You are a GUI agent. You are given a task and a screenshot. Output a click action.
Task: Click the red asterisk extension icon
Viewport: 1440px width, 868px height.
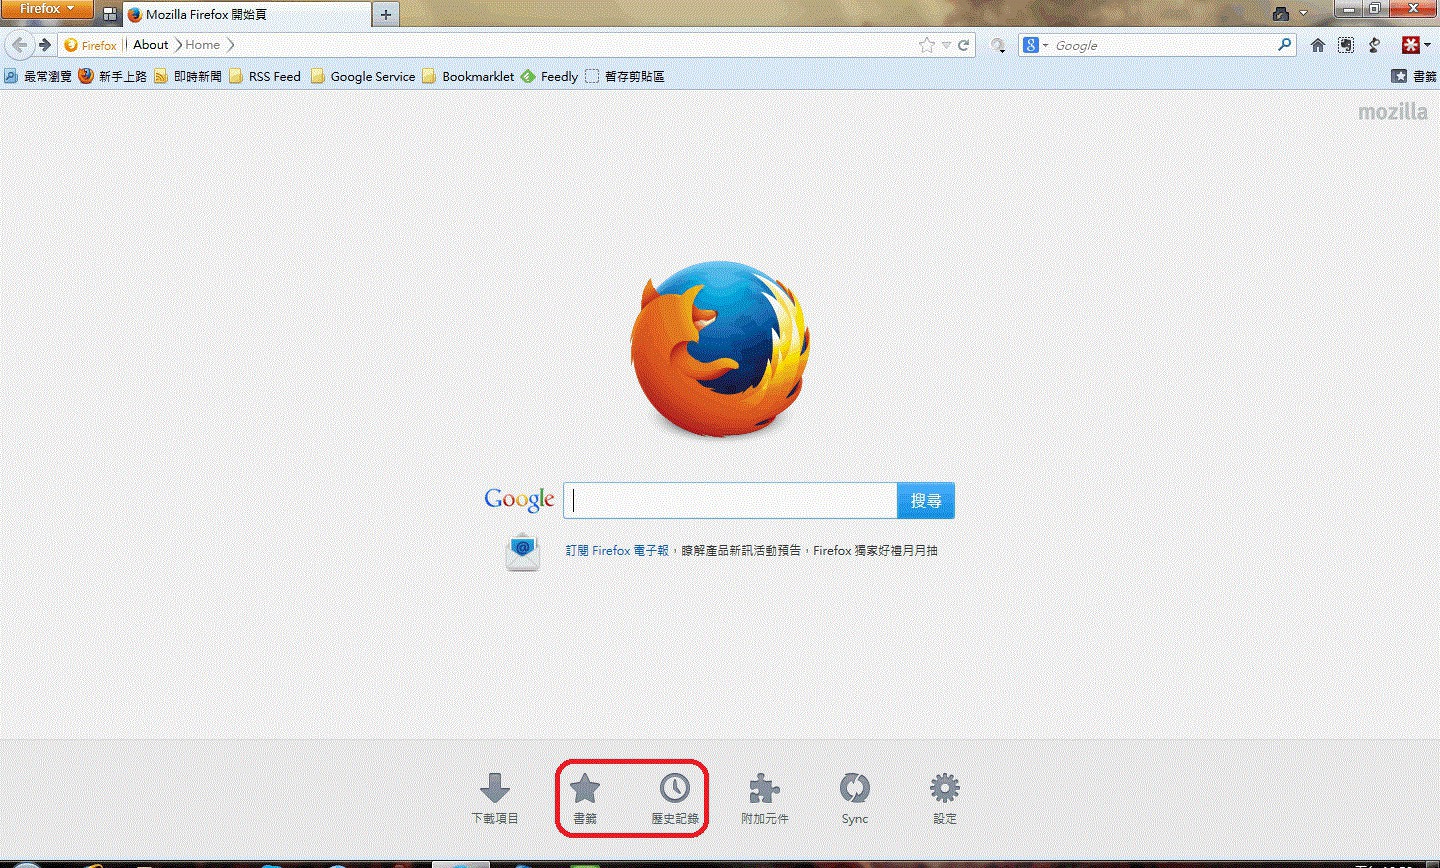point(1410,45)
